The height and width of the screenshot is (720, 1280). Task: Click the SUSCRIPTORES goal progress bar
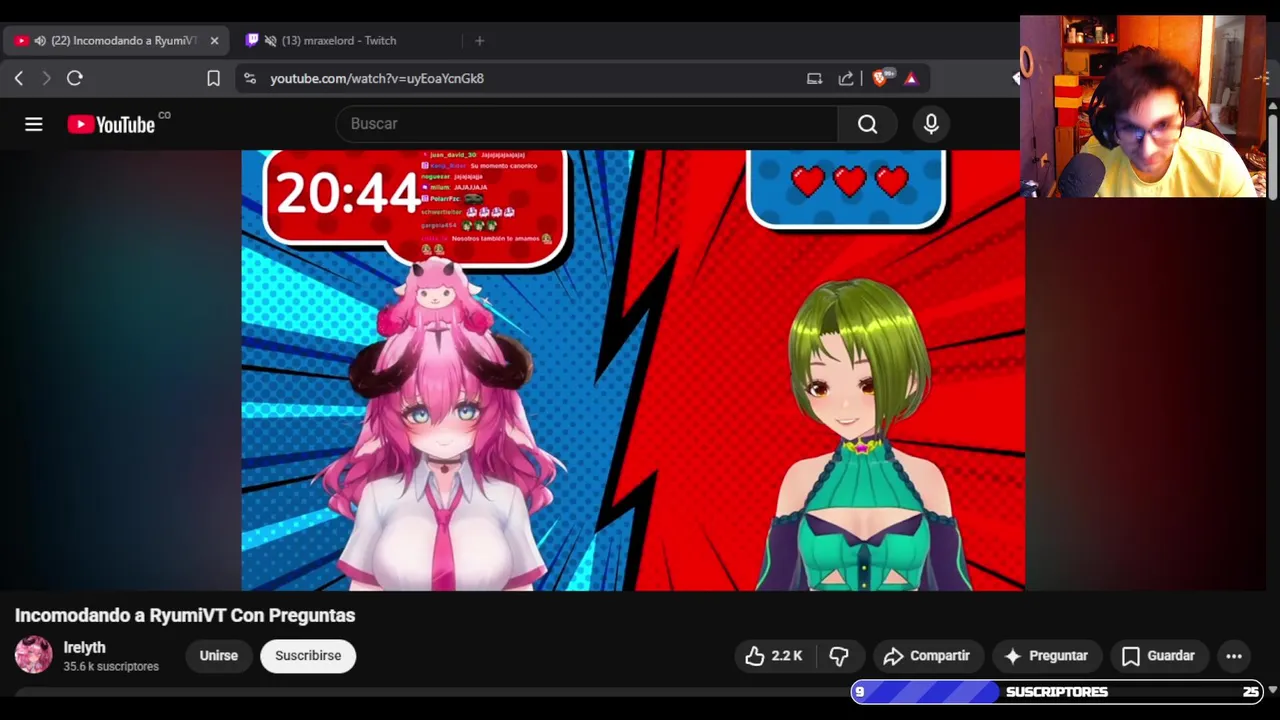(x=1056, y=692)
